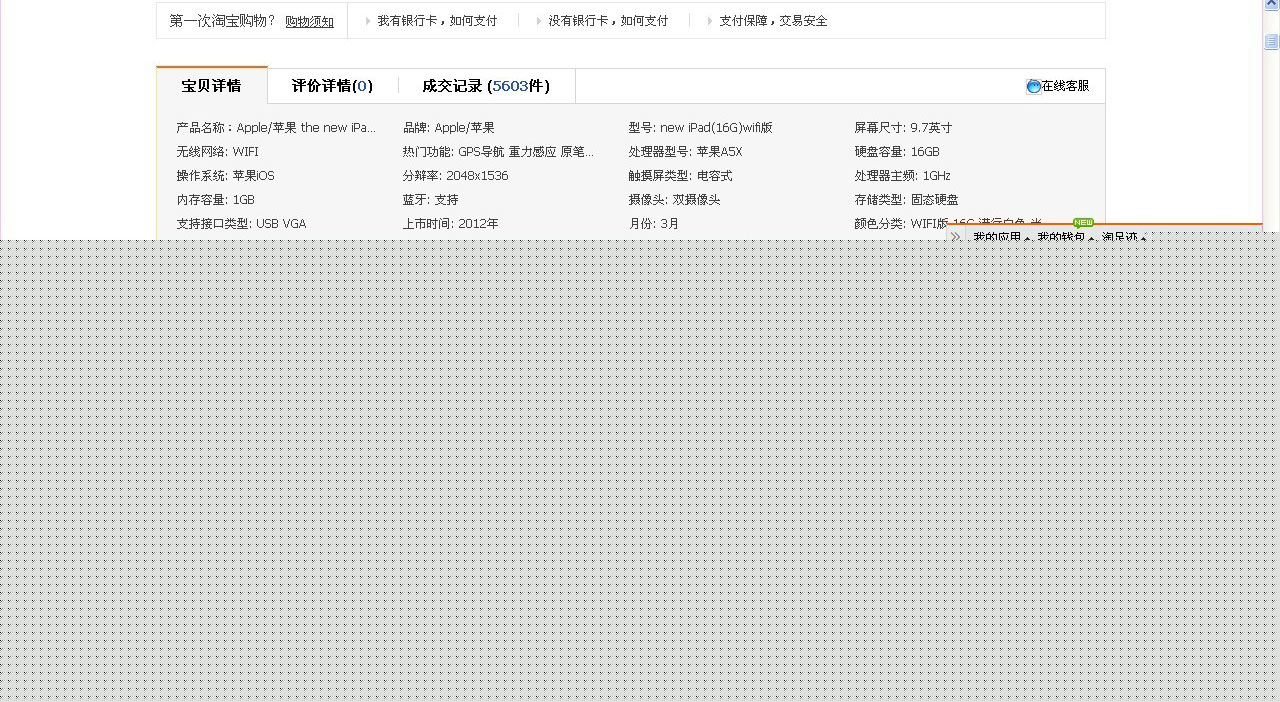1280x702 pixels.
Task: Switch to the 评价详情(0) tab
Action: pyautogui.click(x=332, y=86)
